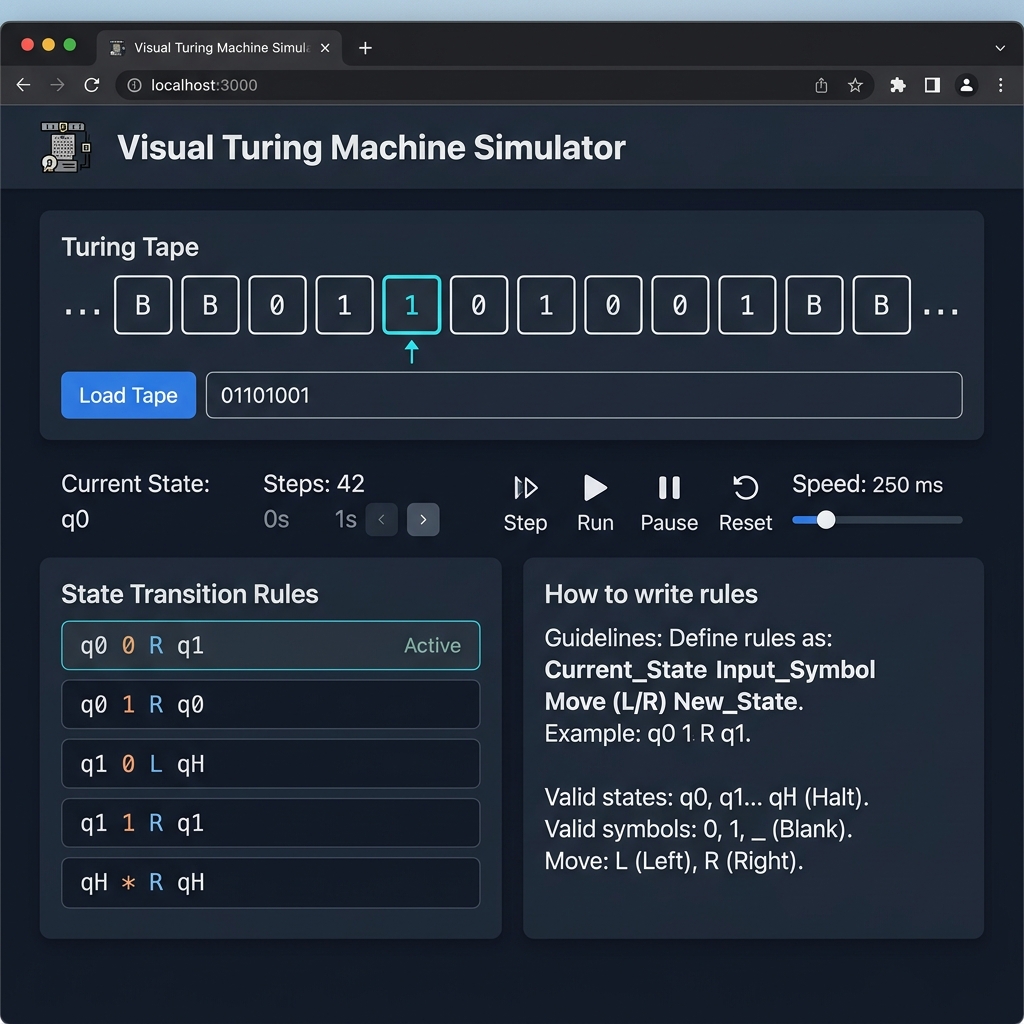This screenshot has width=1024, height=1024.
Task: Click the Move: L (Left), R (Right) line
Action: (673, 861)
